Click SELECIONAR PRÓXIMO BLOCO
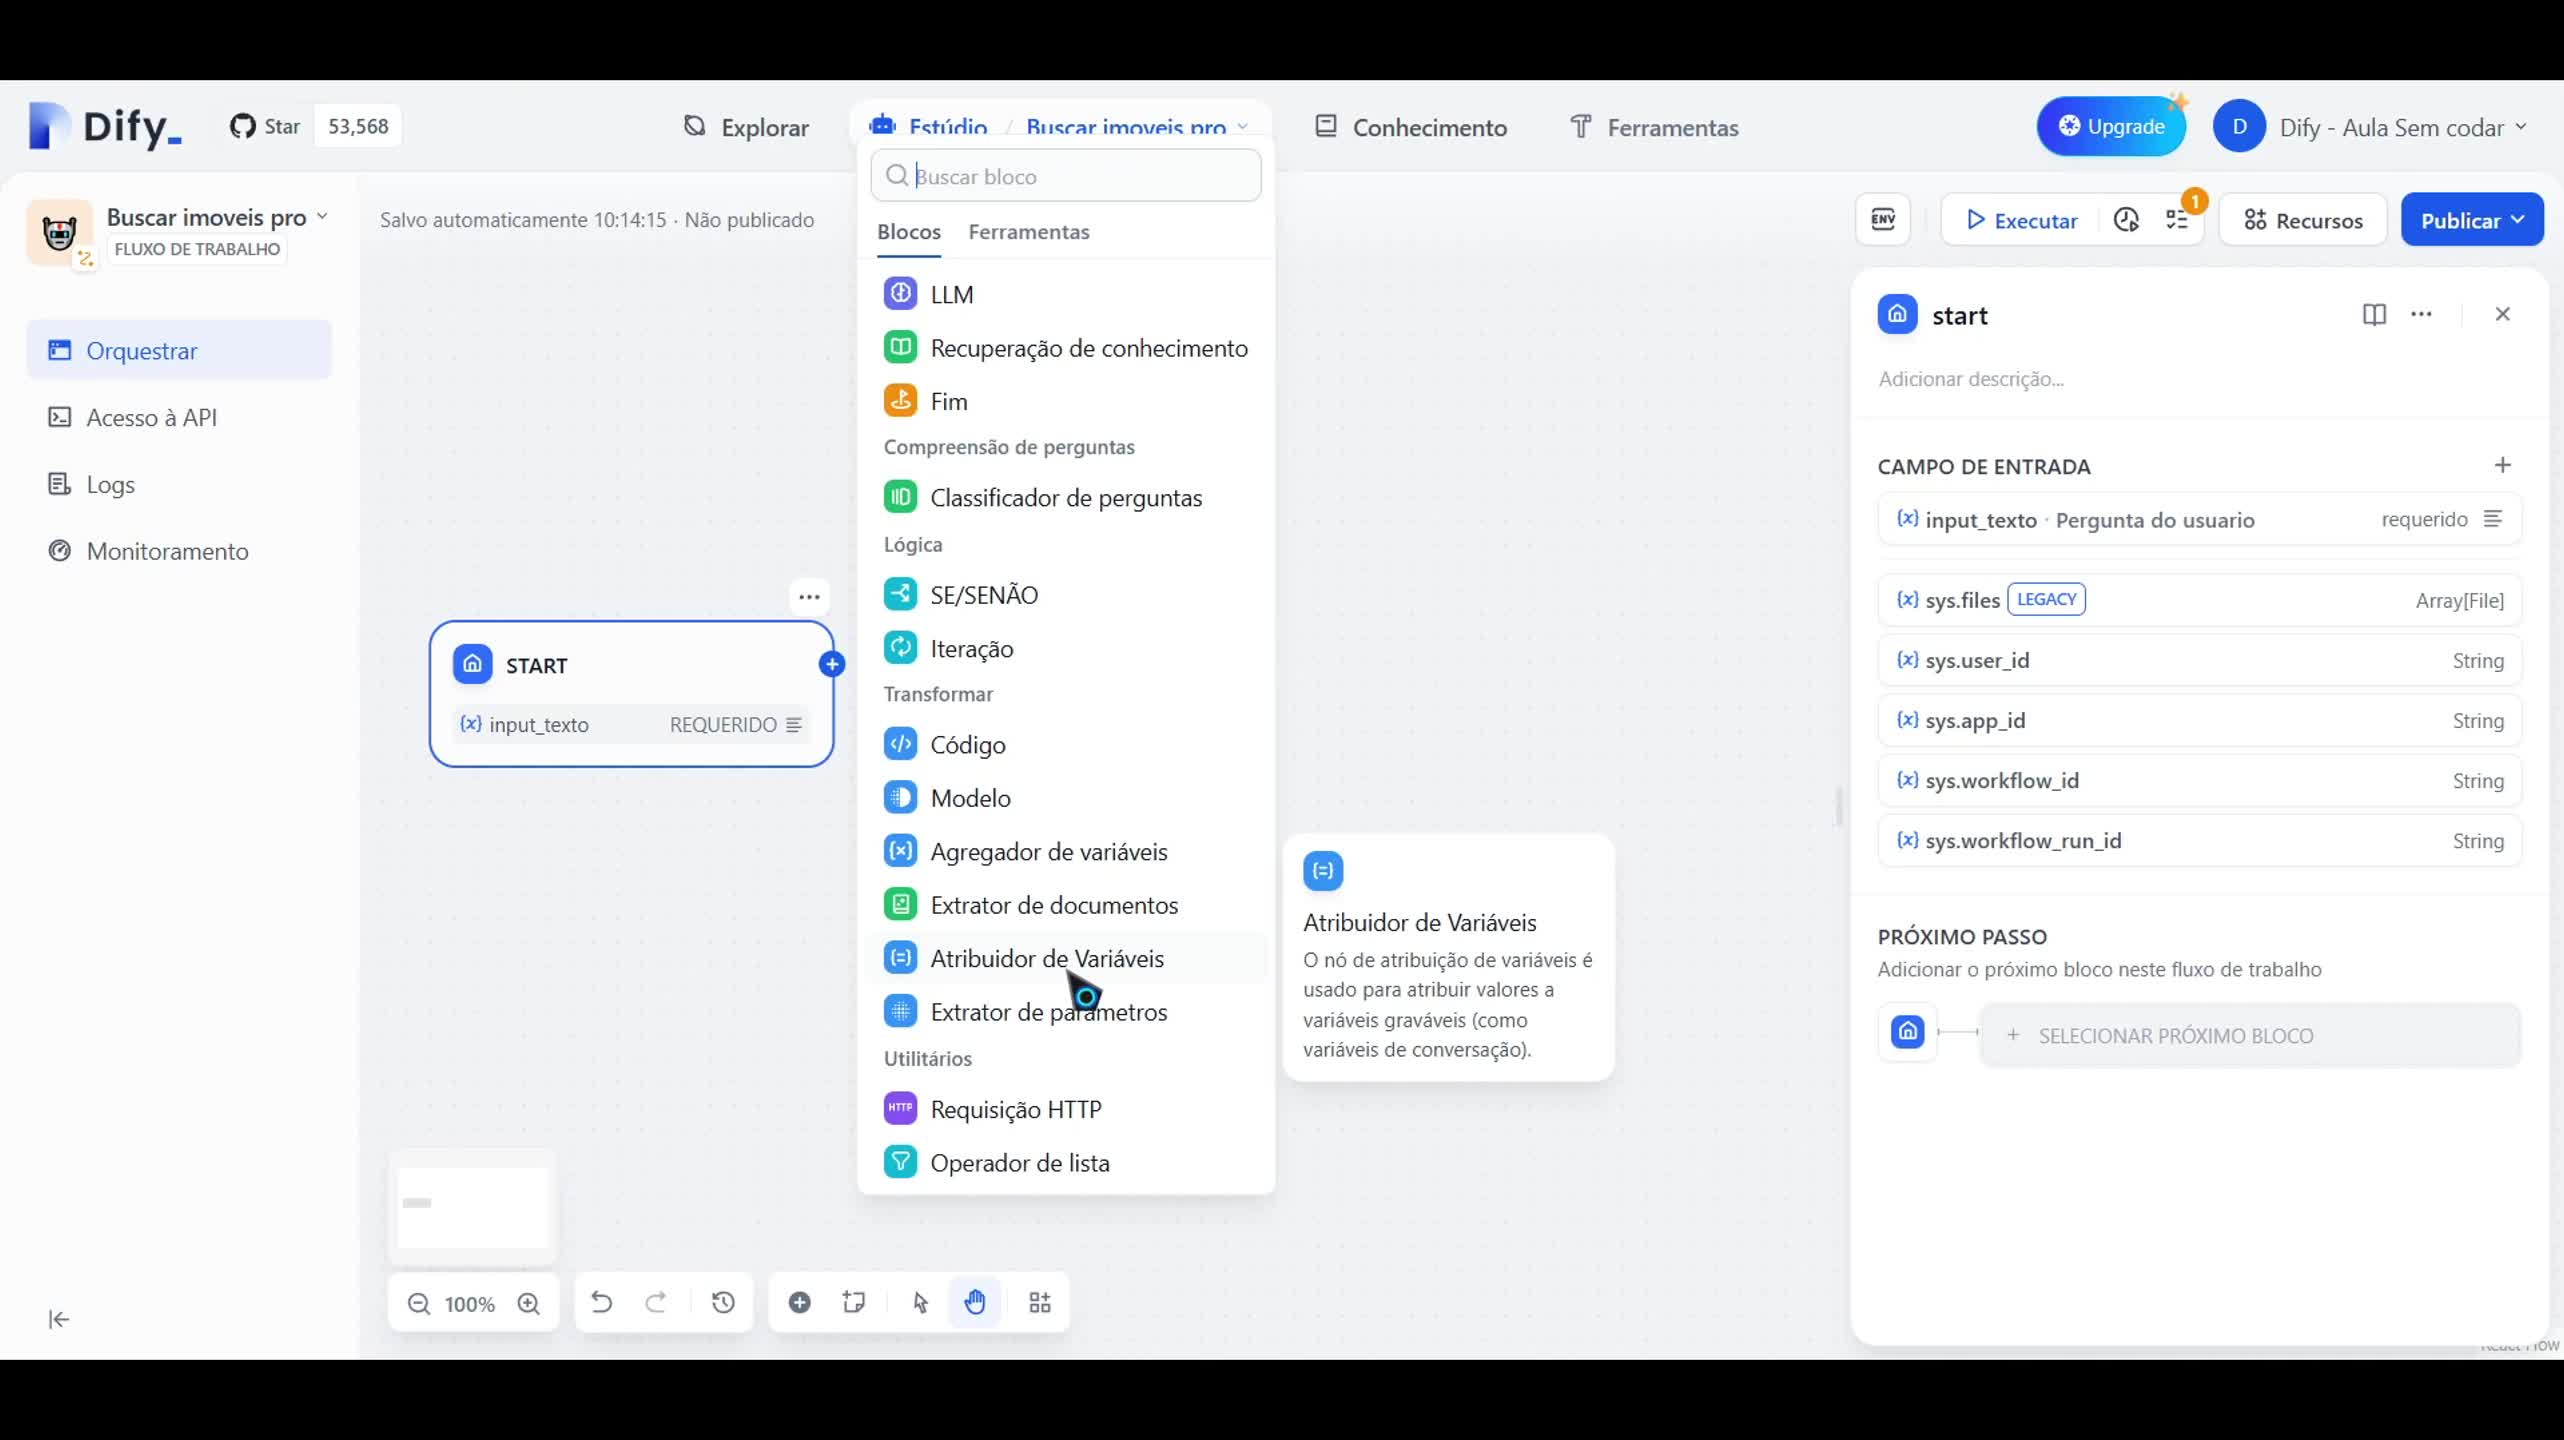 click(2178, 1035)
